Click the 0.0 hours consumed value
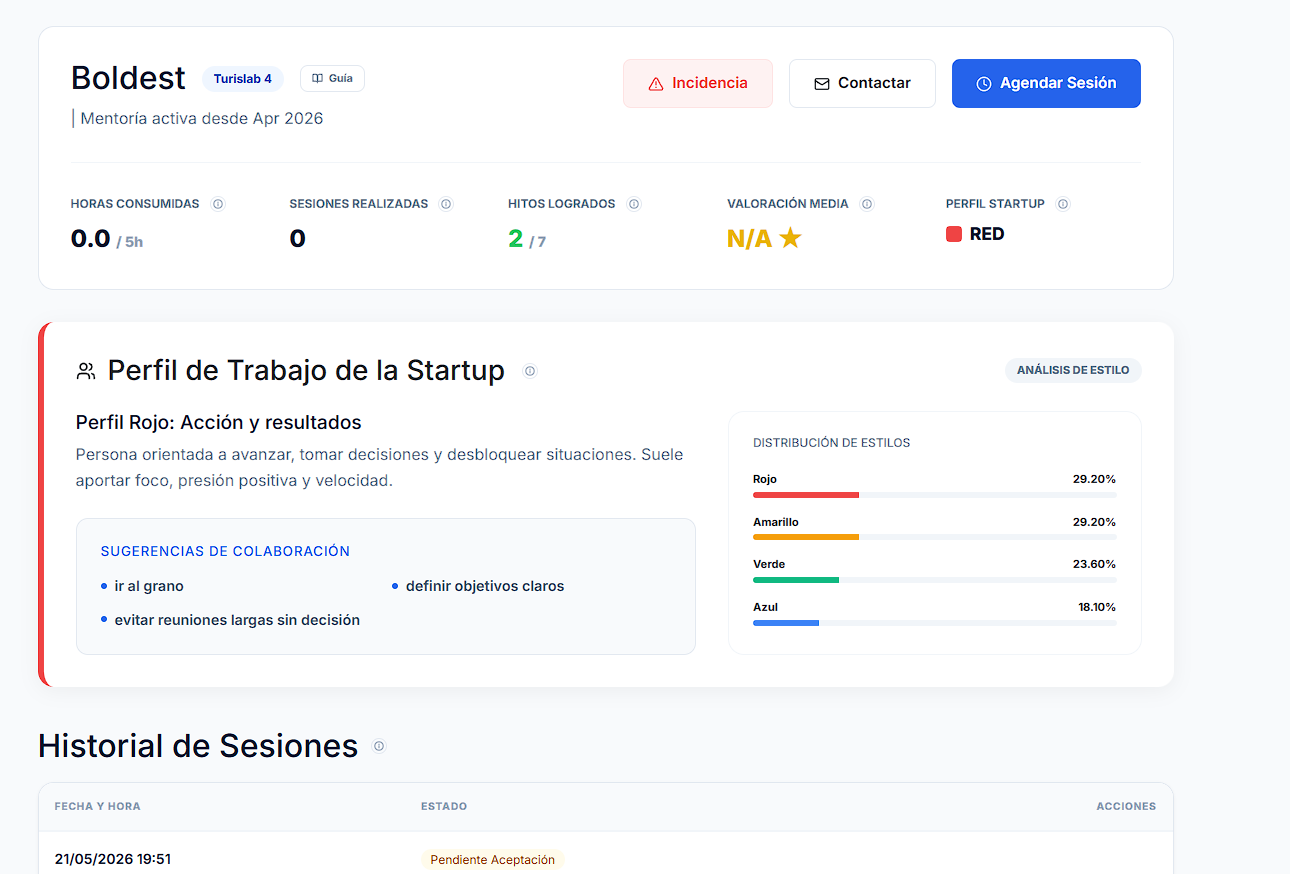 click(90, 238)
